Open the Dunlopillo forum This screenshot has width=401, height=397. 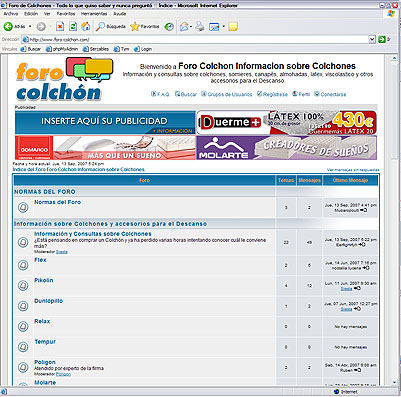click(49, 301)
